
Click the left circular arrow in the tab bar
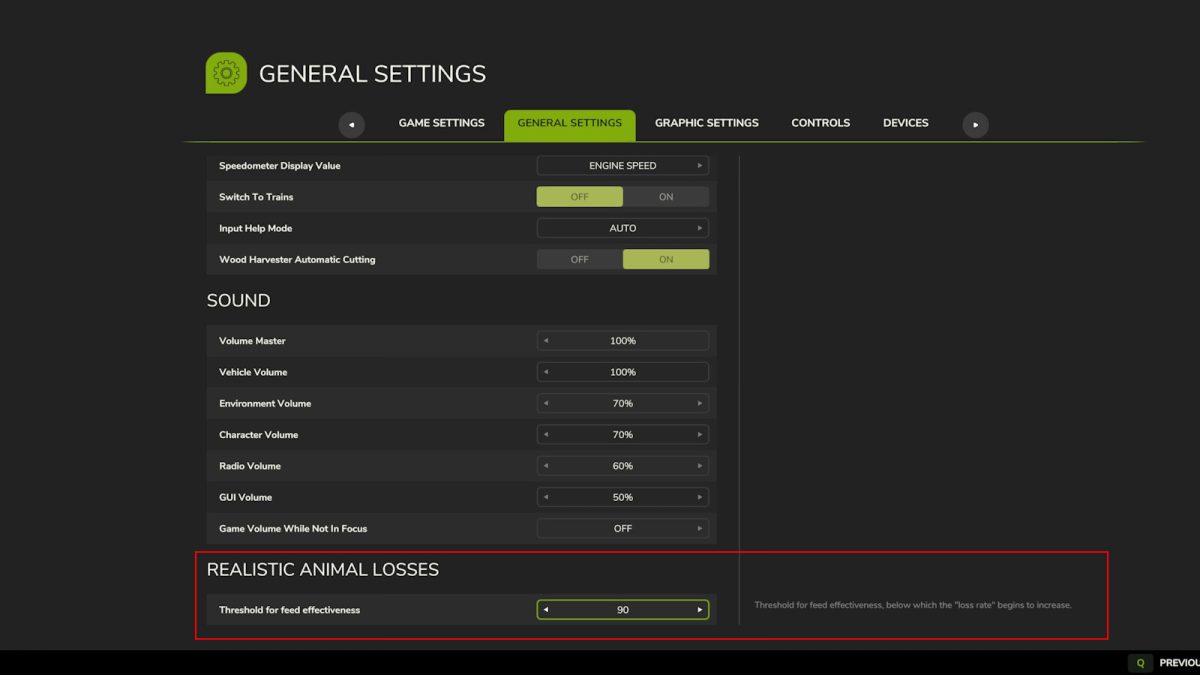coord(351,124)
